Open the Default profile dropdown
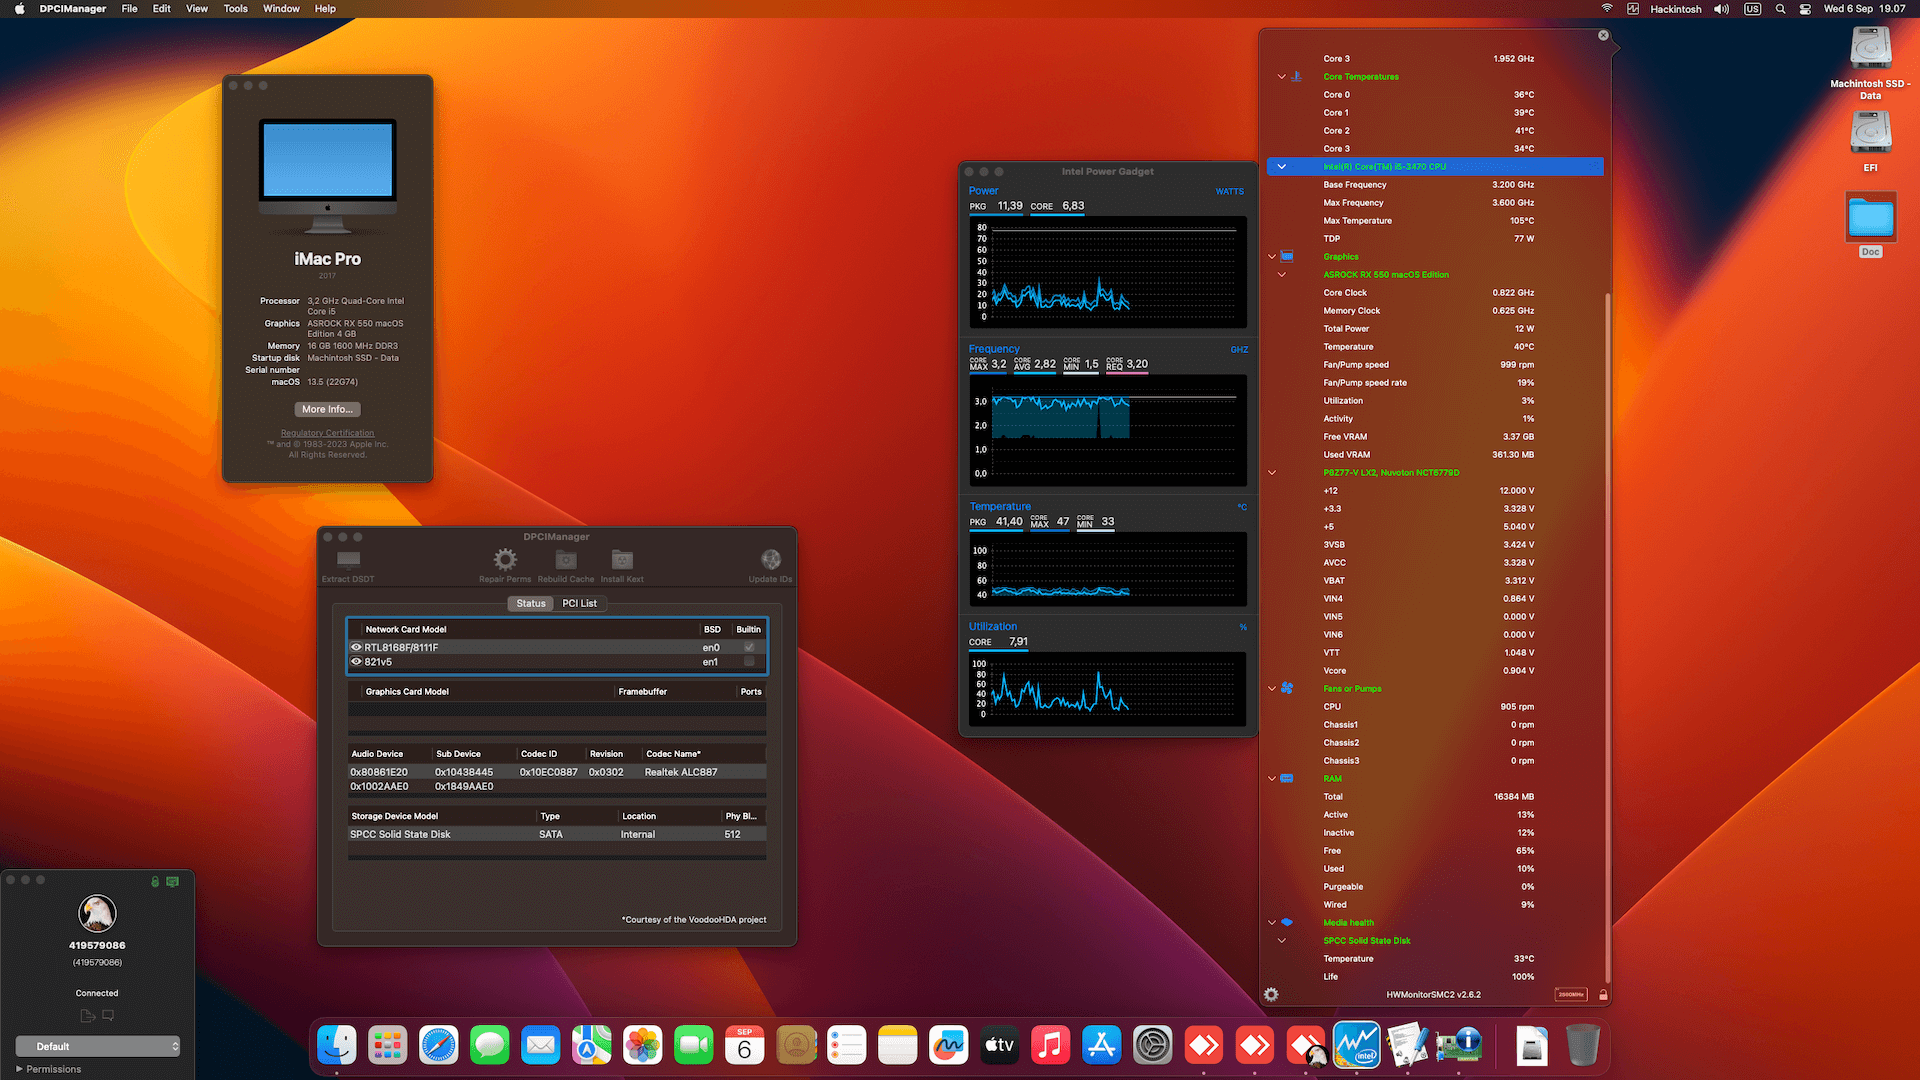The height and width of the screenshot is (1080, 1920). click(98, 1046)
